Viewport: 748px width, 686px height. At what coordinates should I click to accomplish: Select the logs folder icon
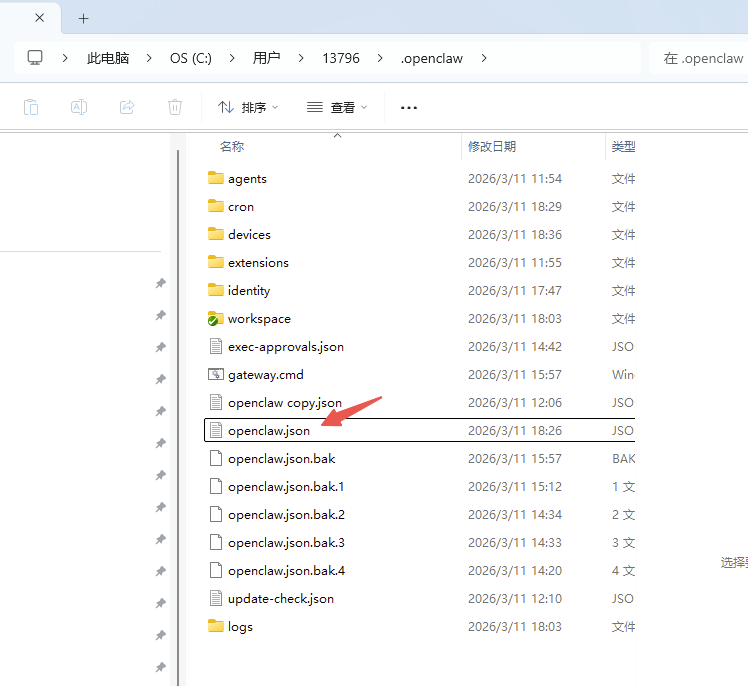(x=216, y=626)
